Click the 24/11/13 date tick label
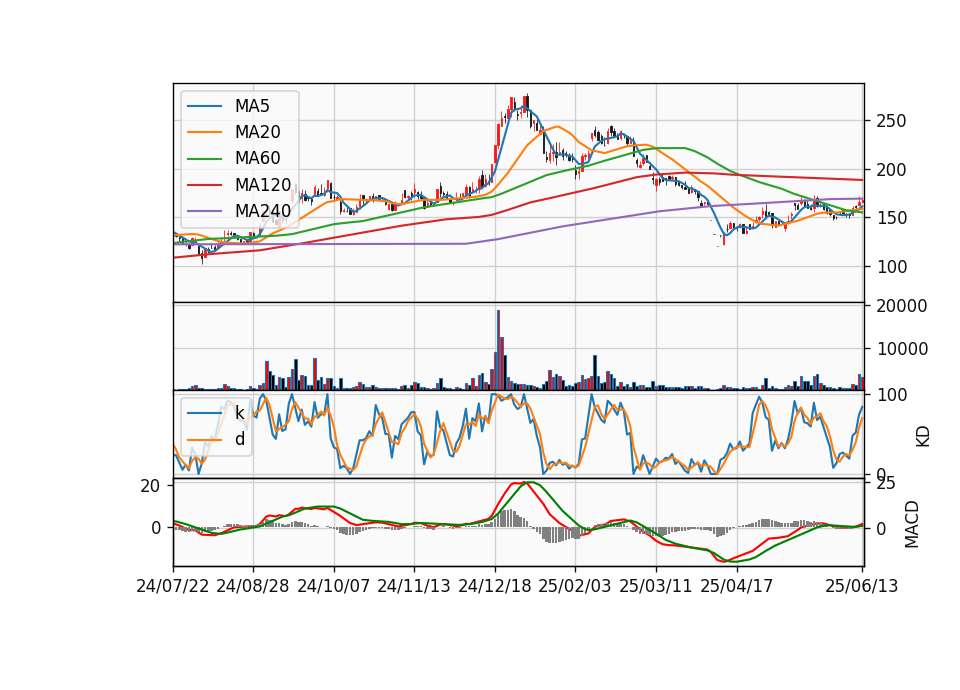 (x=414, y=586)
